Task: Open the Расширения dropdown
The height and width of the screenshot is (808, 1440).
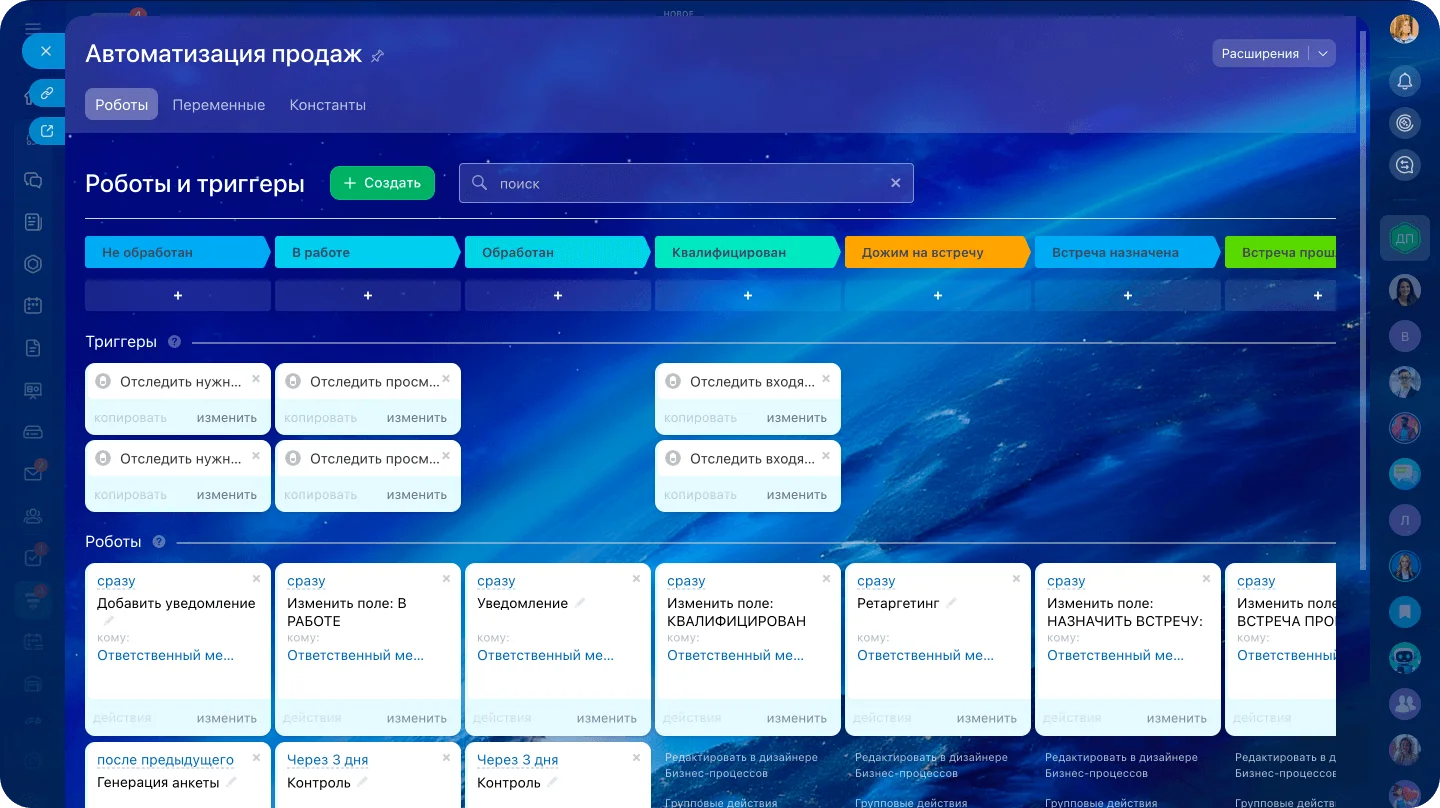Action: click(1273, 54)
